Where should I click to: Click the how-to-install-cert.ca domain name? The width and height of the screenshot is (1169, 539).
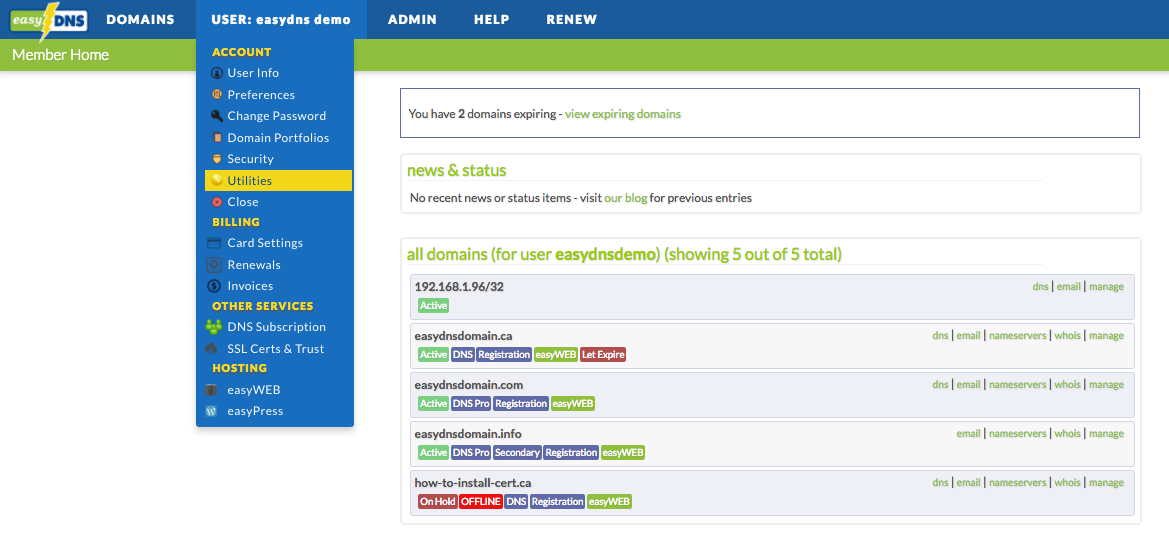click(473, 482)
